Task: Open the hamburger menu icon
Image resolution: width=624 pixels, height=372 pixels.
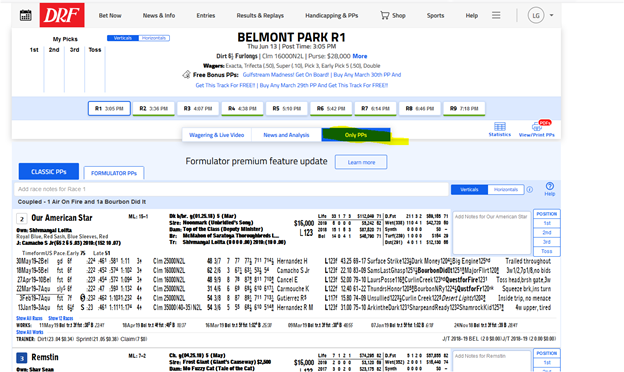Action: 496,15
